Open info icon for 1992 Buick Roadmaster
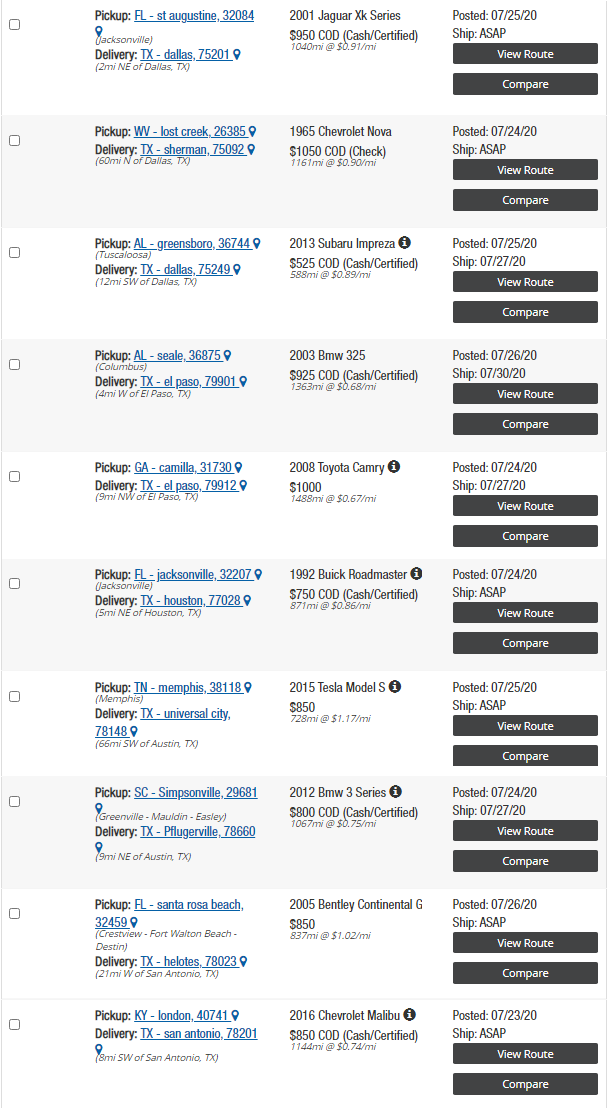 [416, 574]
